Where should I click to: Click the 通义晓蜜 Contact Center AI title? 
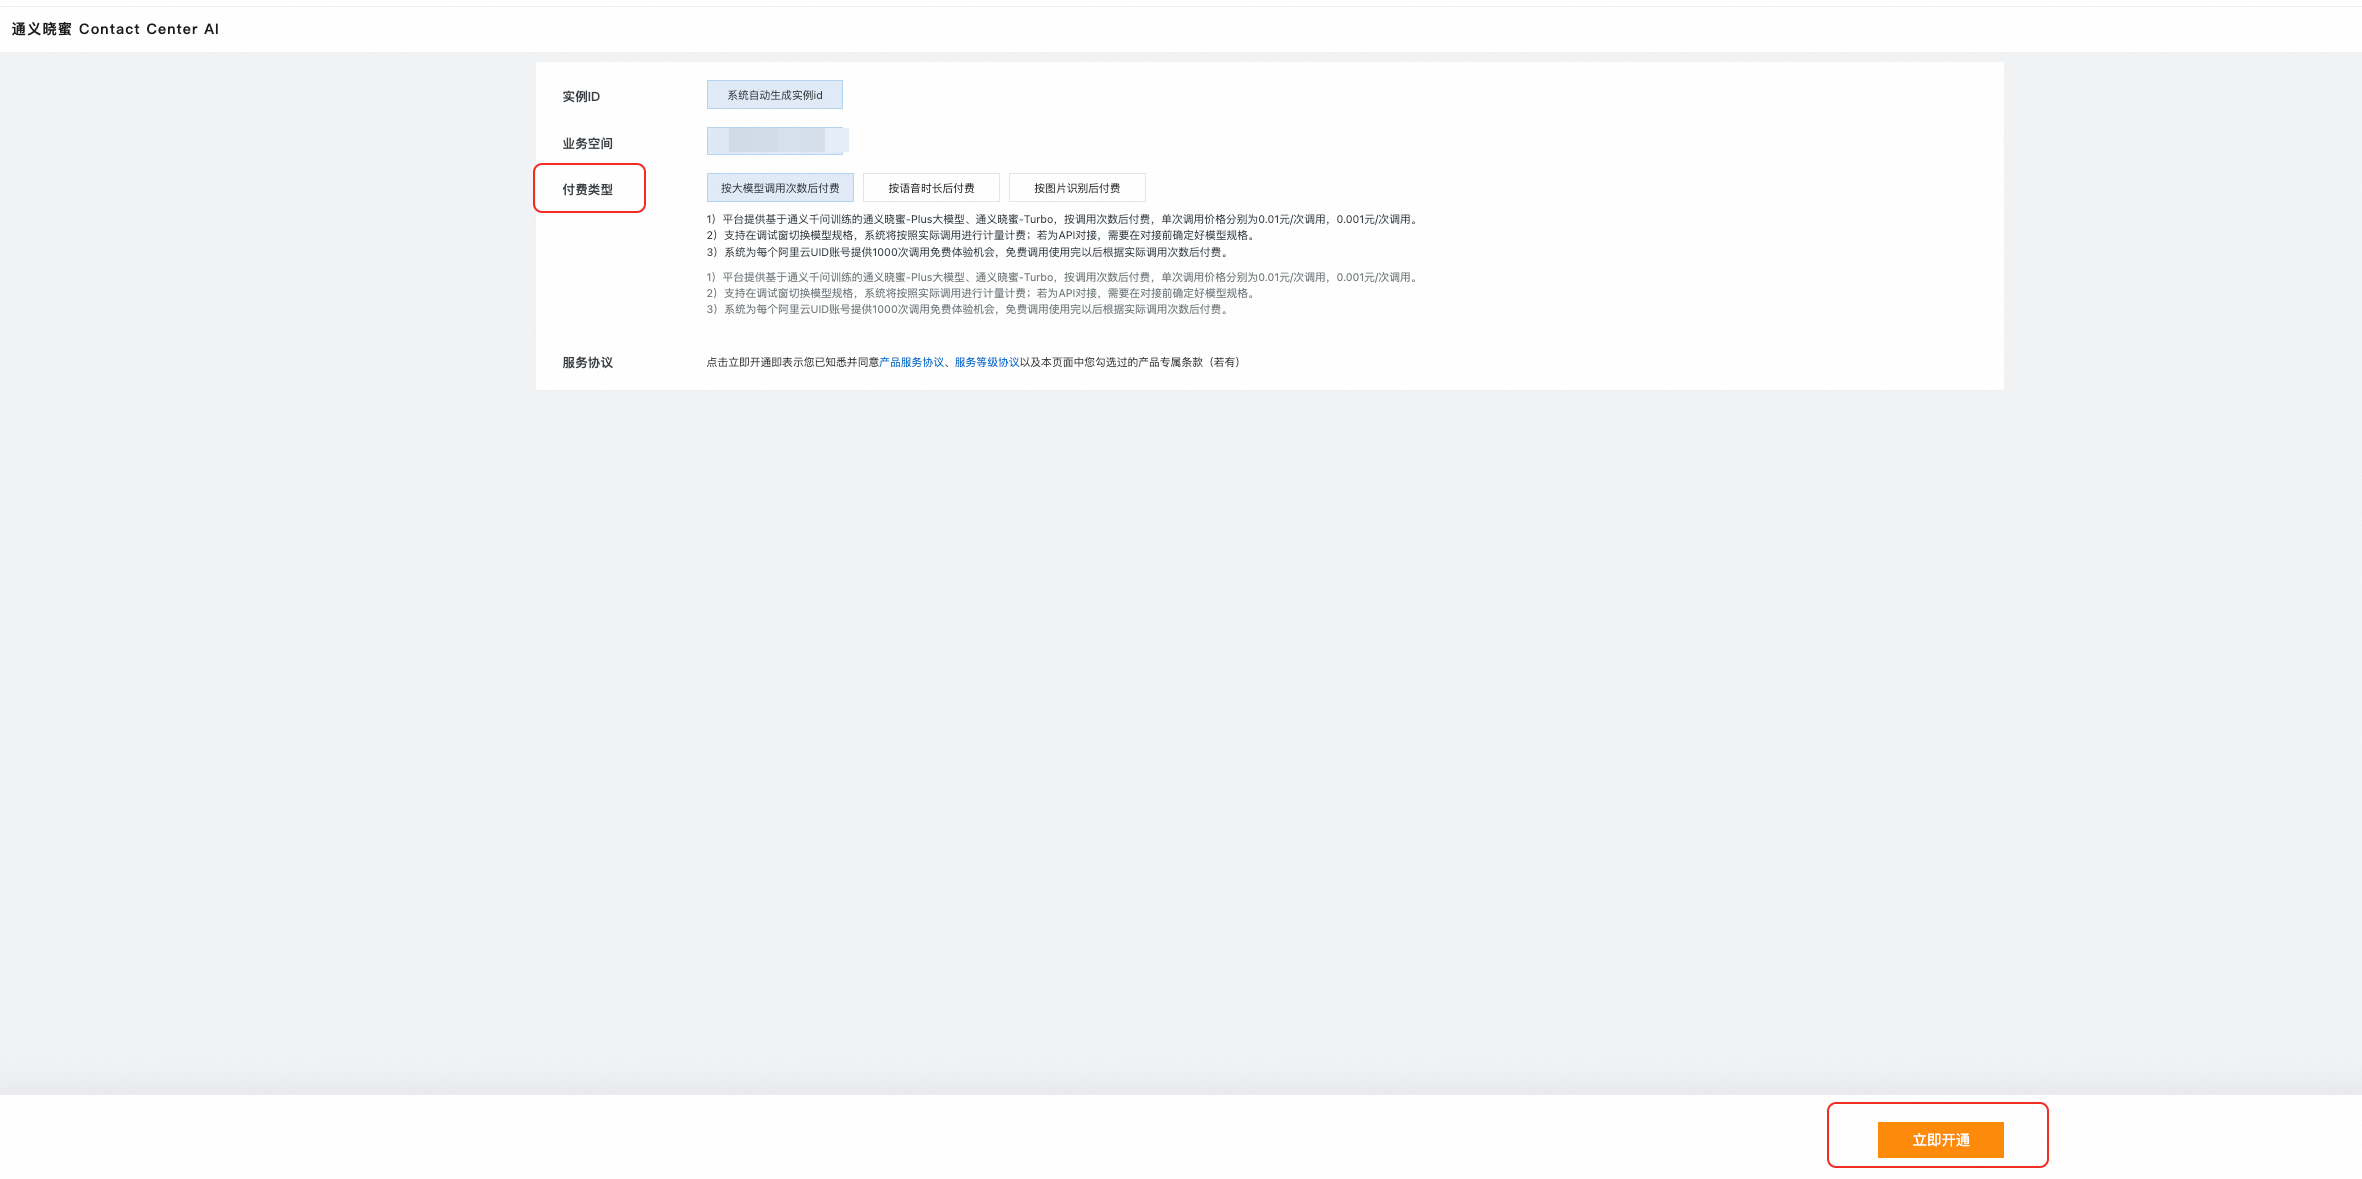pyautogui.click(x=115, y=29)
